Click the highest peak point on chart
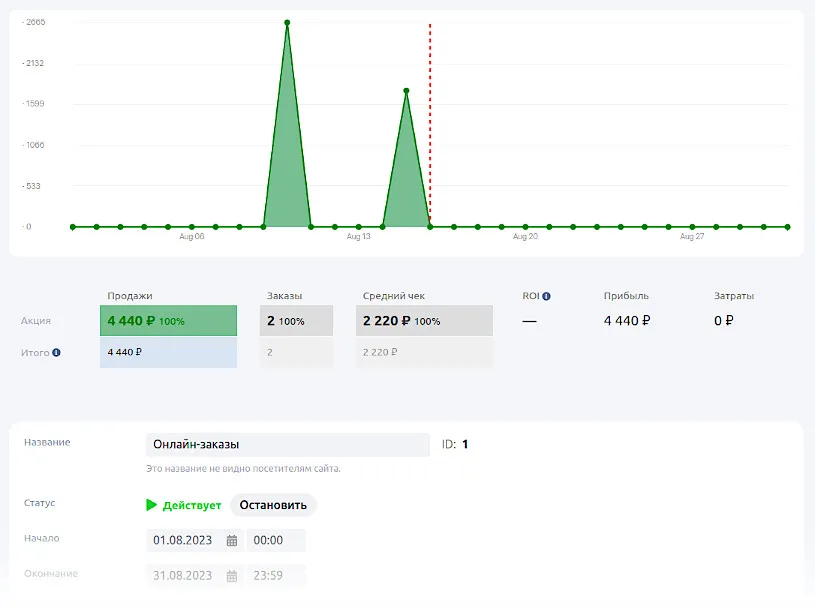This screenshot has height=615, width=815. click(x=287, y=22)
